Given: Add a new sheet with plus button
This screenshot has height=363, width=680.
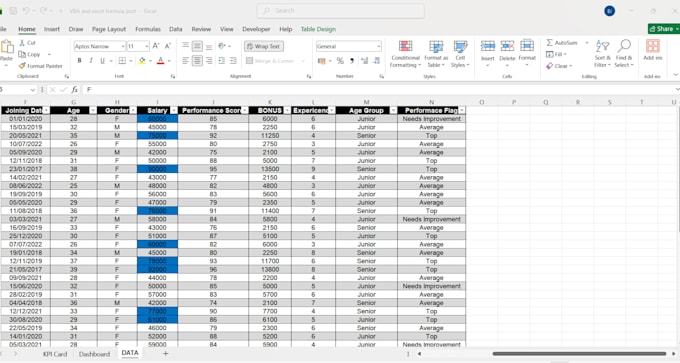Looking at the screenshot, I should [x=165, y=354].
